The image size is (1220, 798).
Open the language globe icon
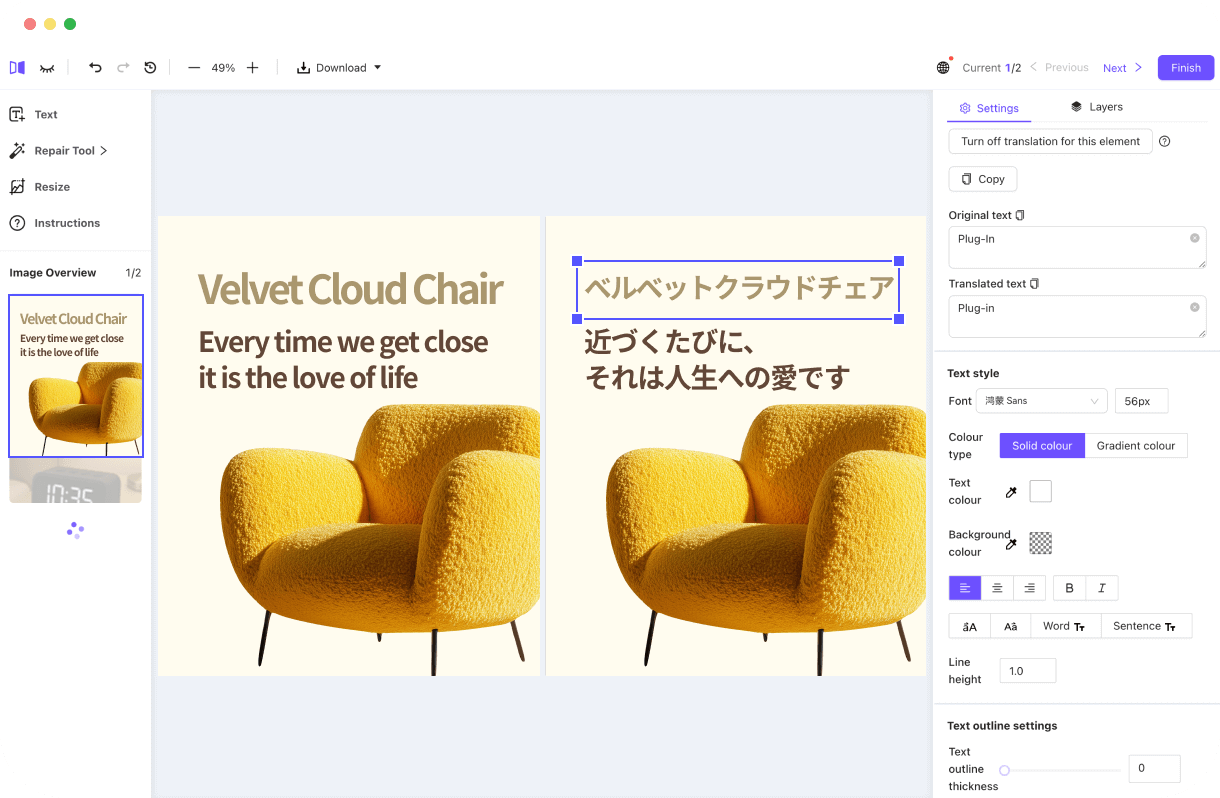944,68
